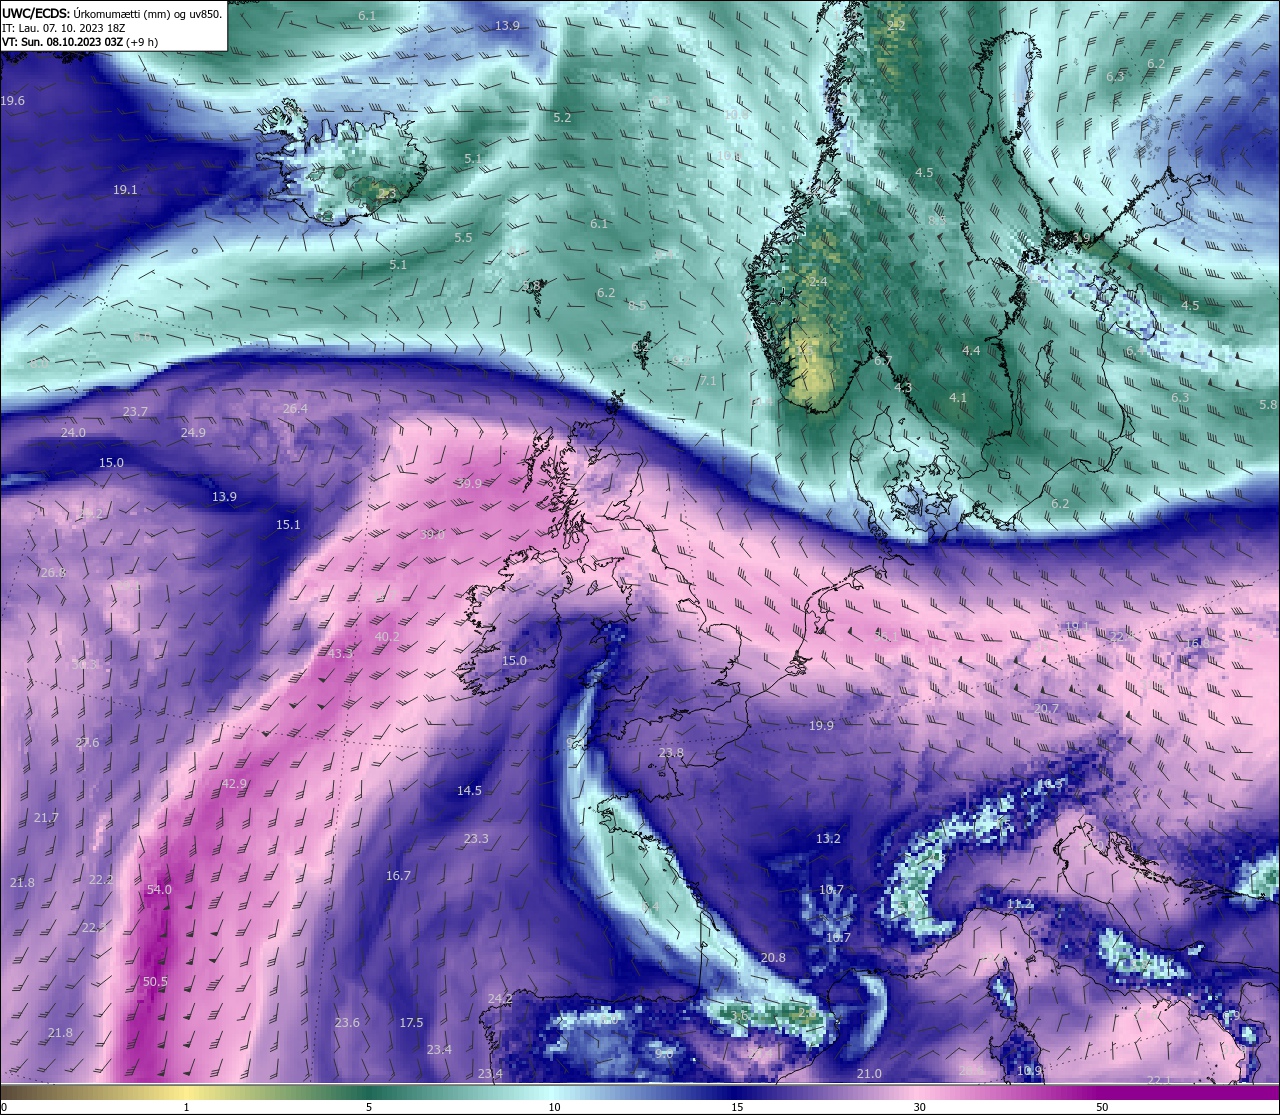Viewport: 1280px width, 1115px height.
Task: Select the VT: Sun. 08.10.2023 03Z line
Action: 79,42
